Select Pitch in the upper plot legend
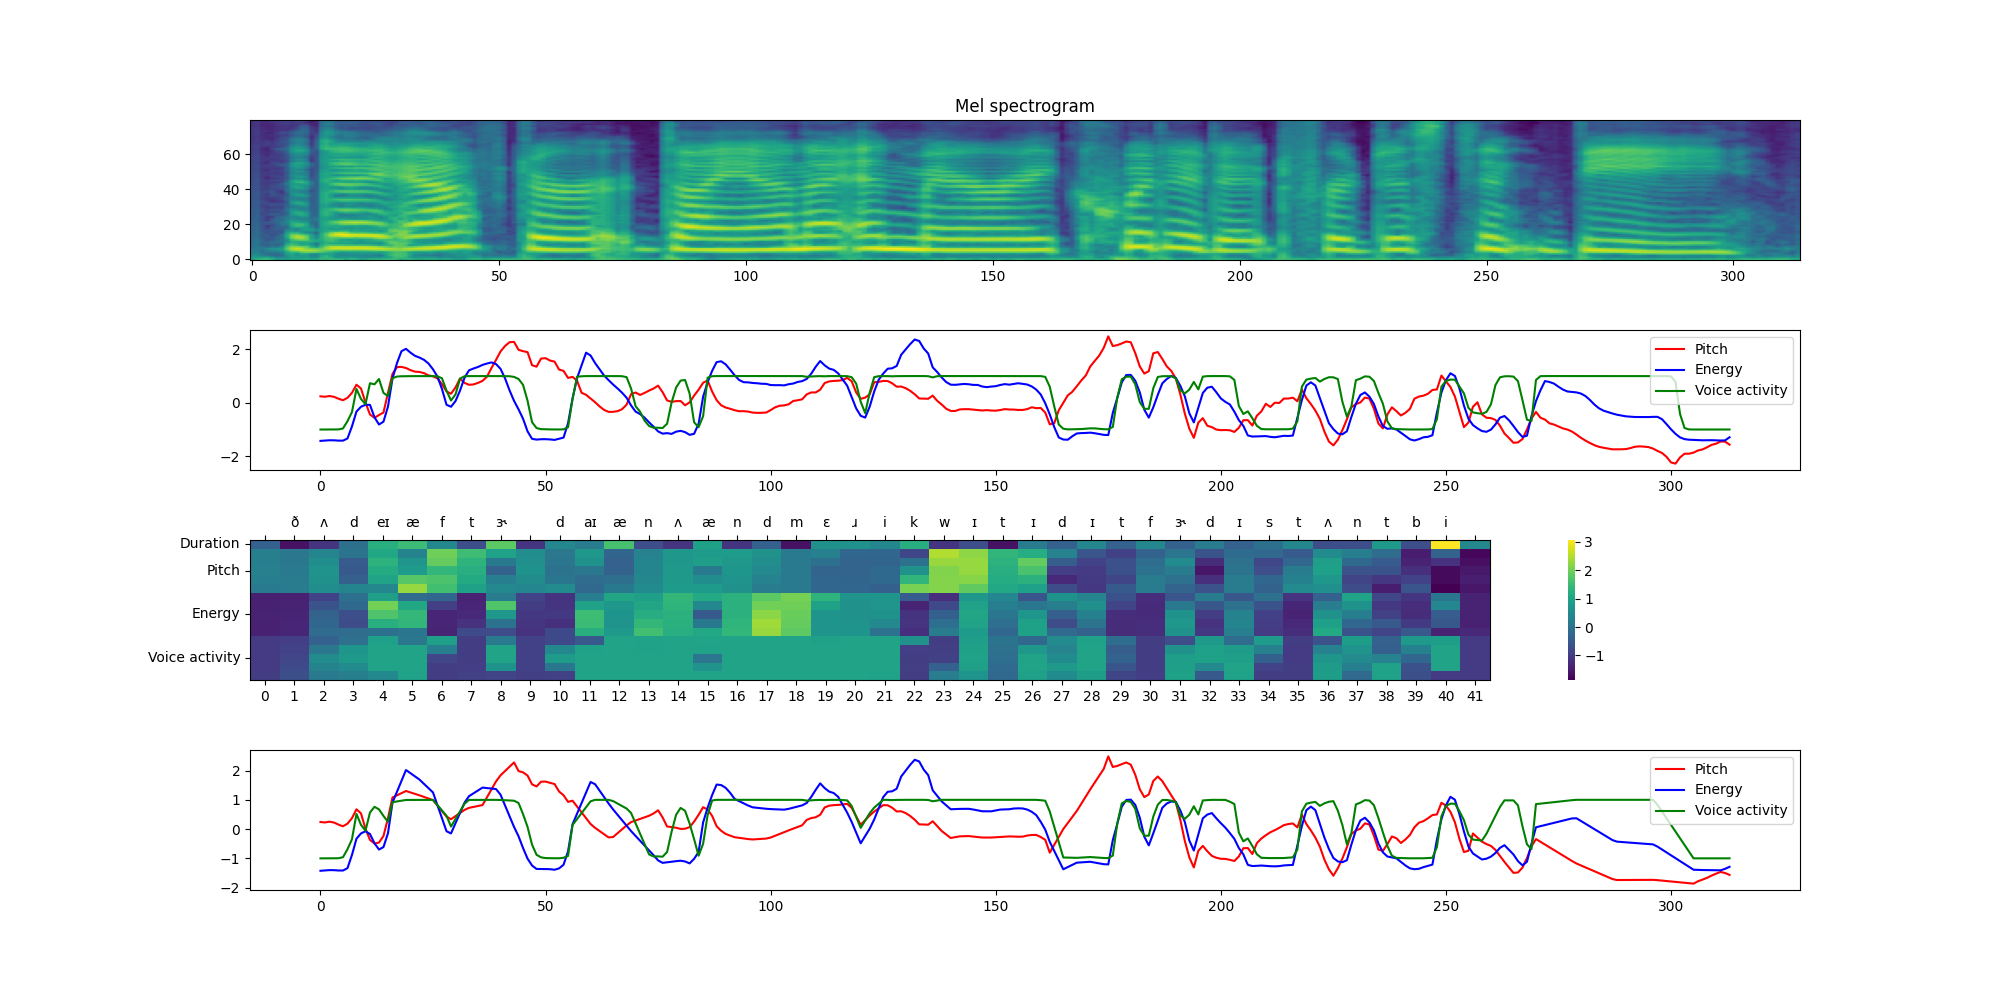Viewport: 2000px width, 1000px height. [x=1710, y=349]
